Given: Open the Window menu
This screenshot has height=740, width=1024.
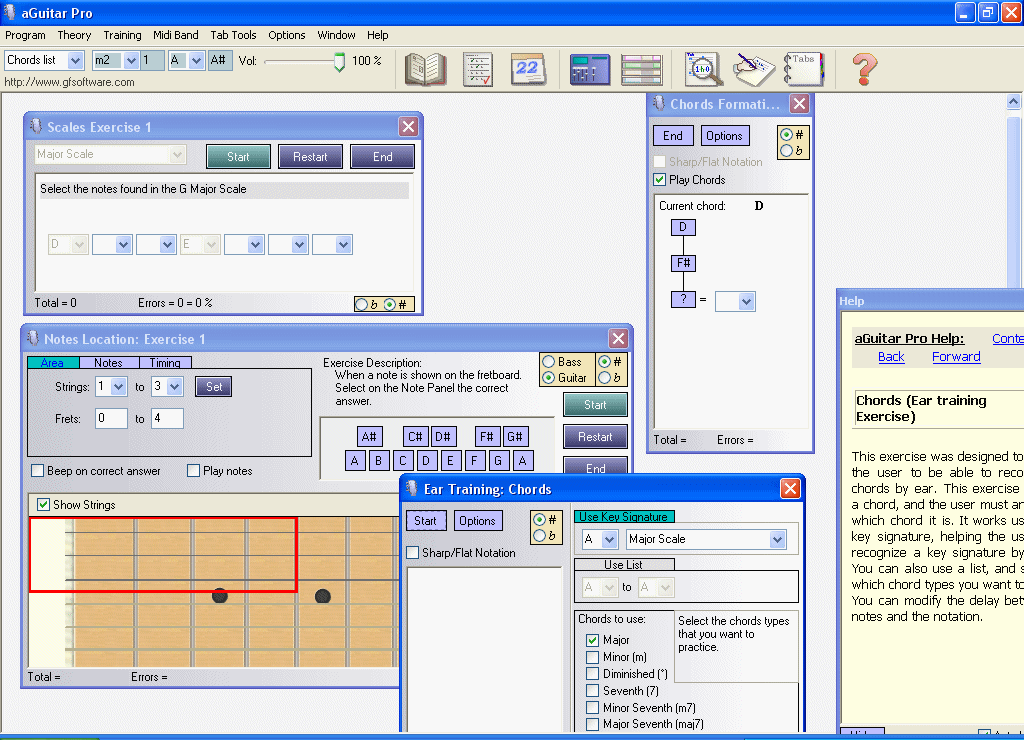Looking at the screenshot, I should 336,35.
